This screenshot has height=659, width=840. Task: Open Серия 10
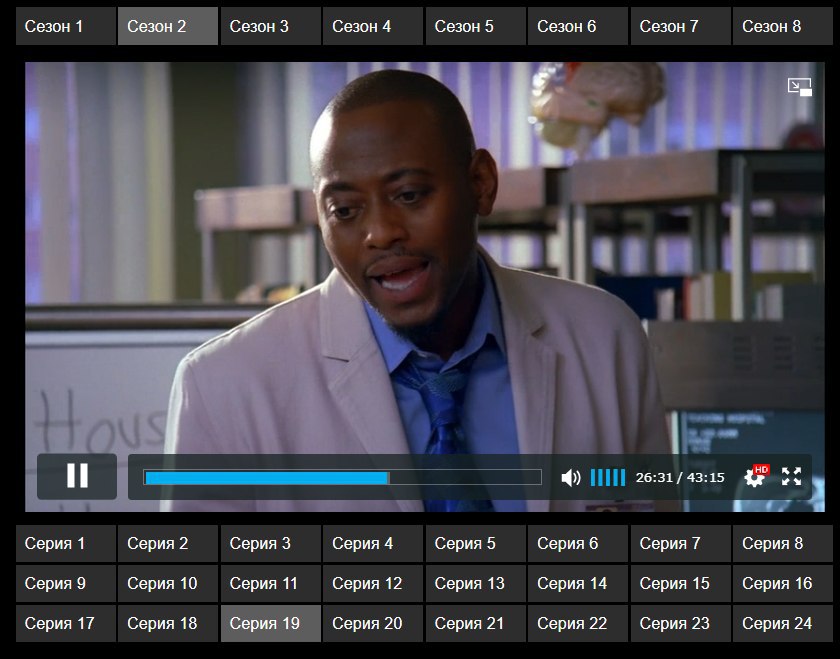[168, 583]
